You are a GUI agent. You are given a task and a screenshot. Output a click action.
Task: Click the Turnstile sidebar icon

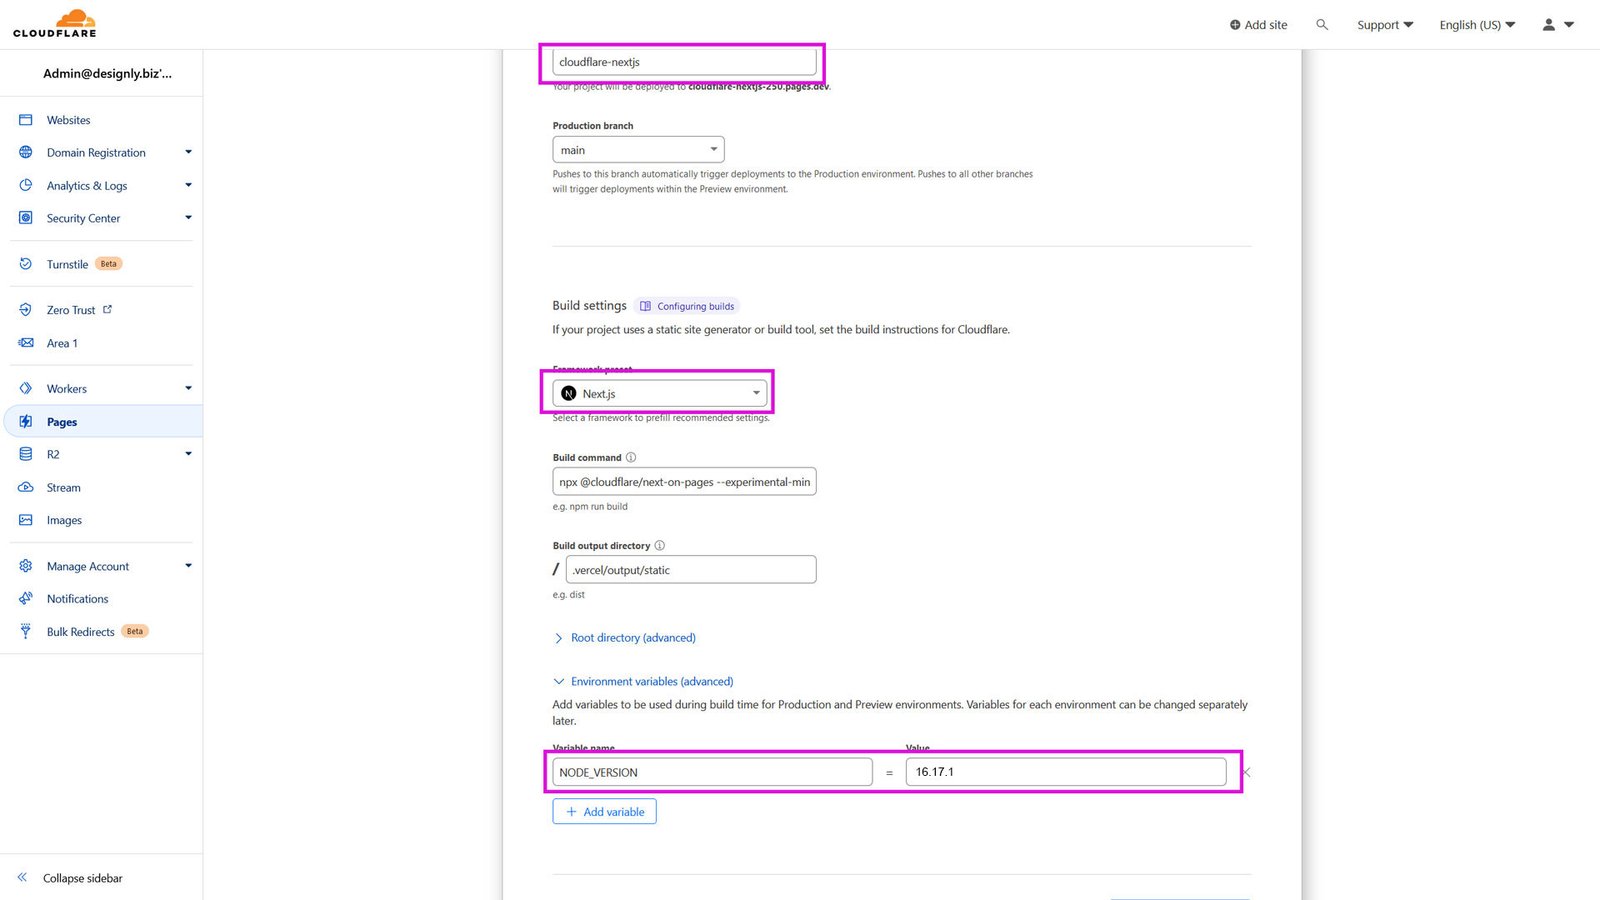coord(26,264)
